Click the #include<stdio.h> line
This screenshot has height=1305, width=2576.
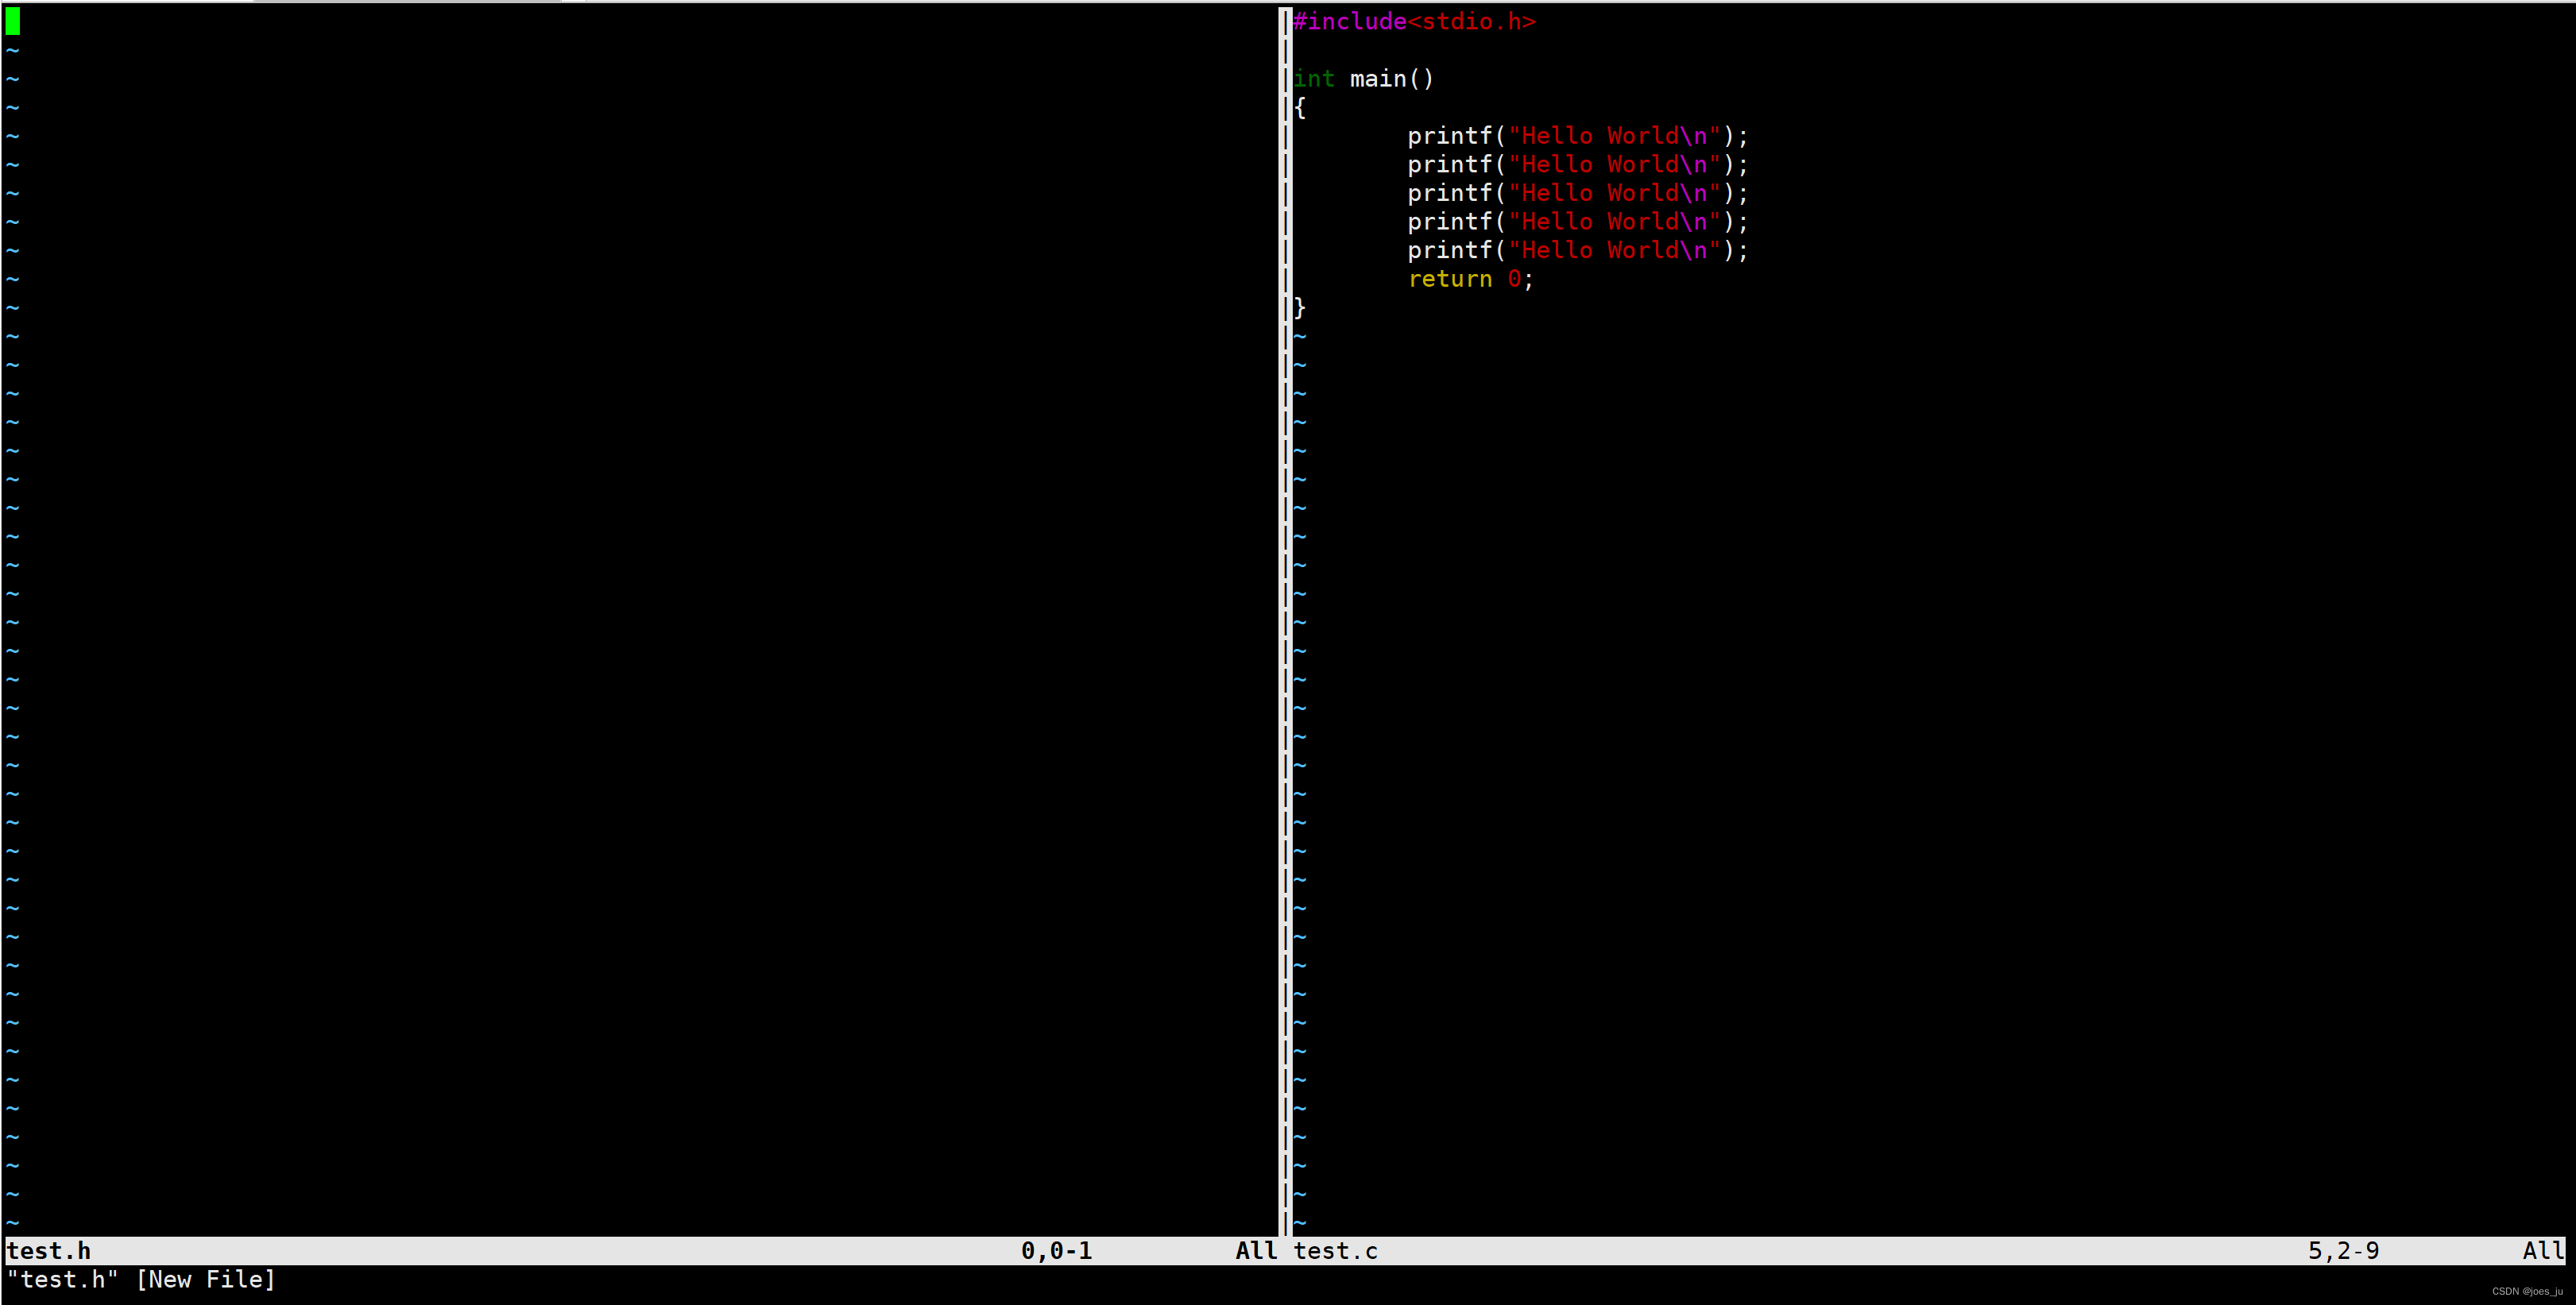pos(1414,22)
